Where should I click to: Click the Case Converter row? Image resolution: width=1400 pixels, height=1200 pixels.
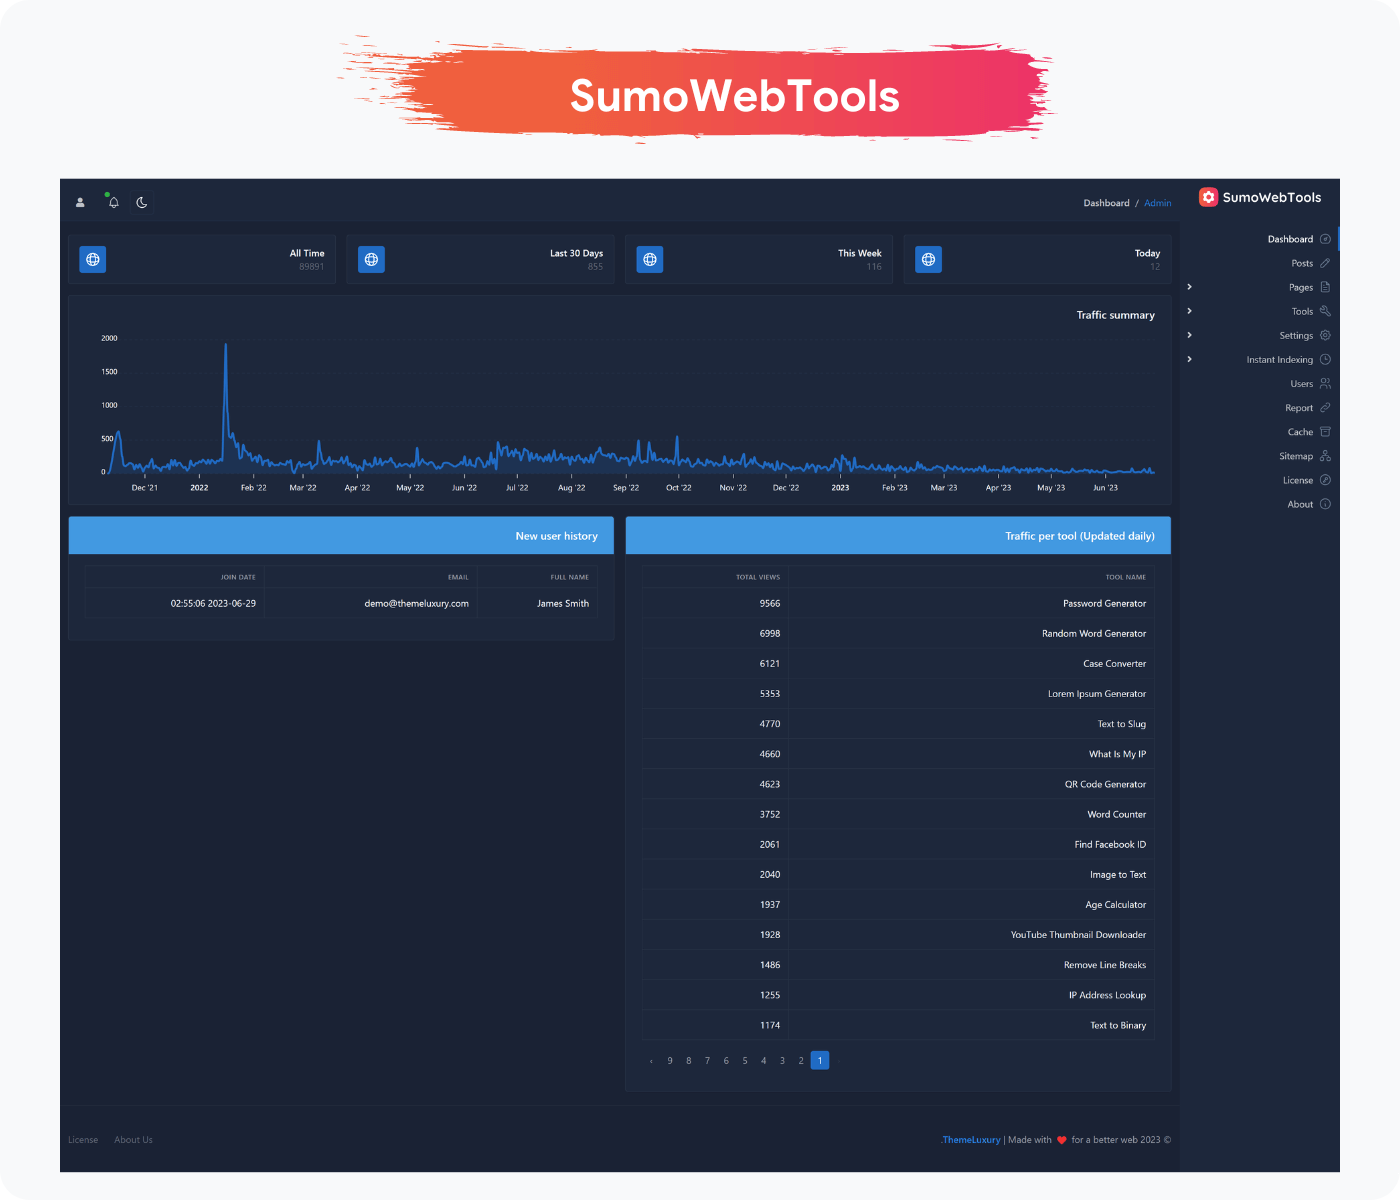click(898, 664)
